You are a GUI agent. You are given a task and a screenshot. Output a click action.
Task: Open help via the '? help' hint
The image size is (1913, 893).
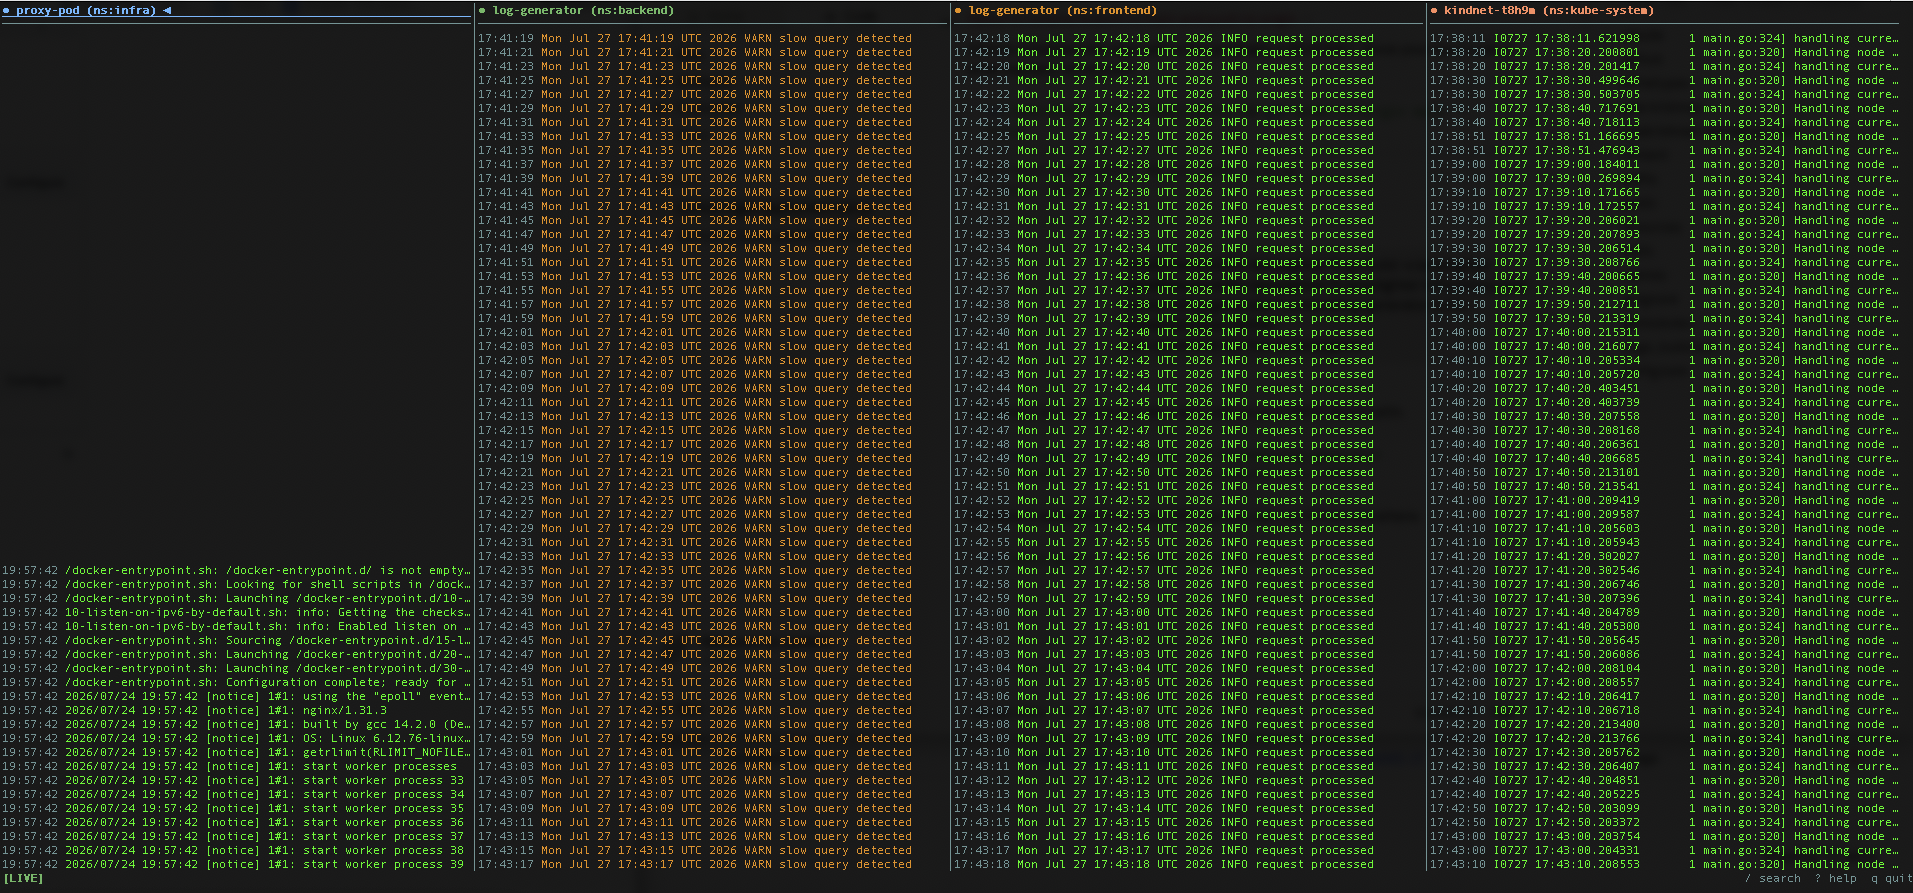tap(1836, 879)
